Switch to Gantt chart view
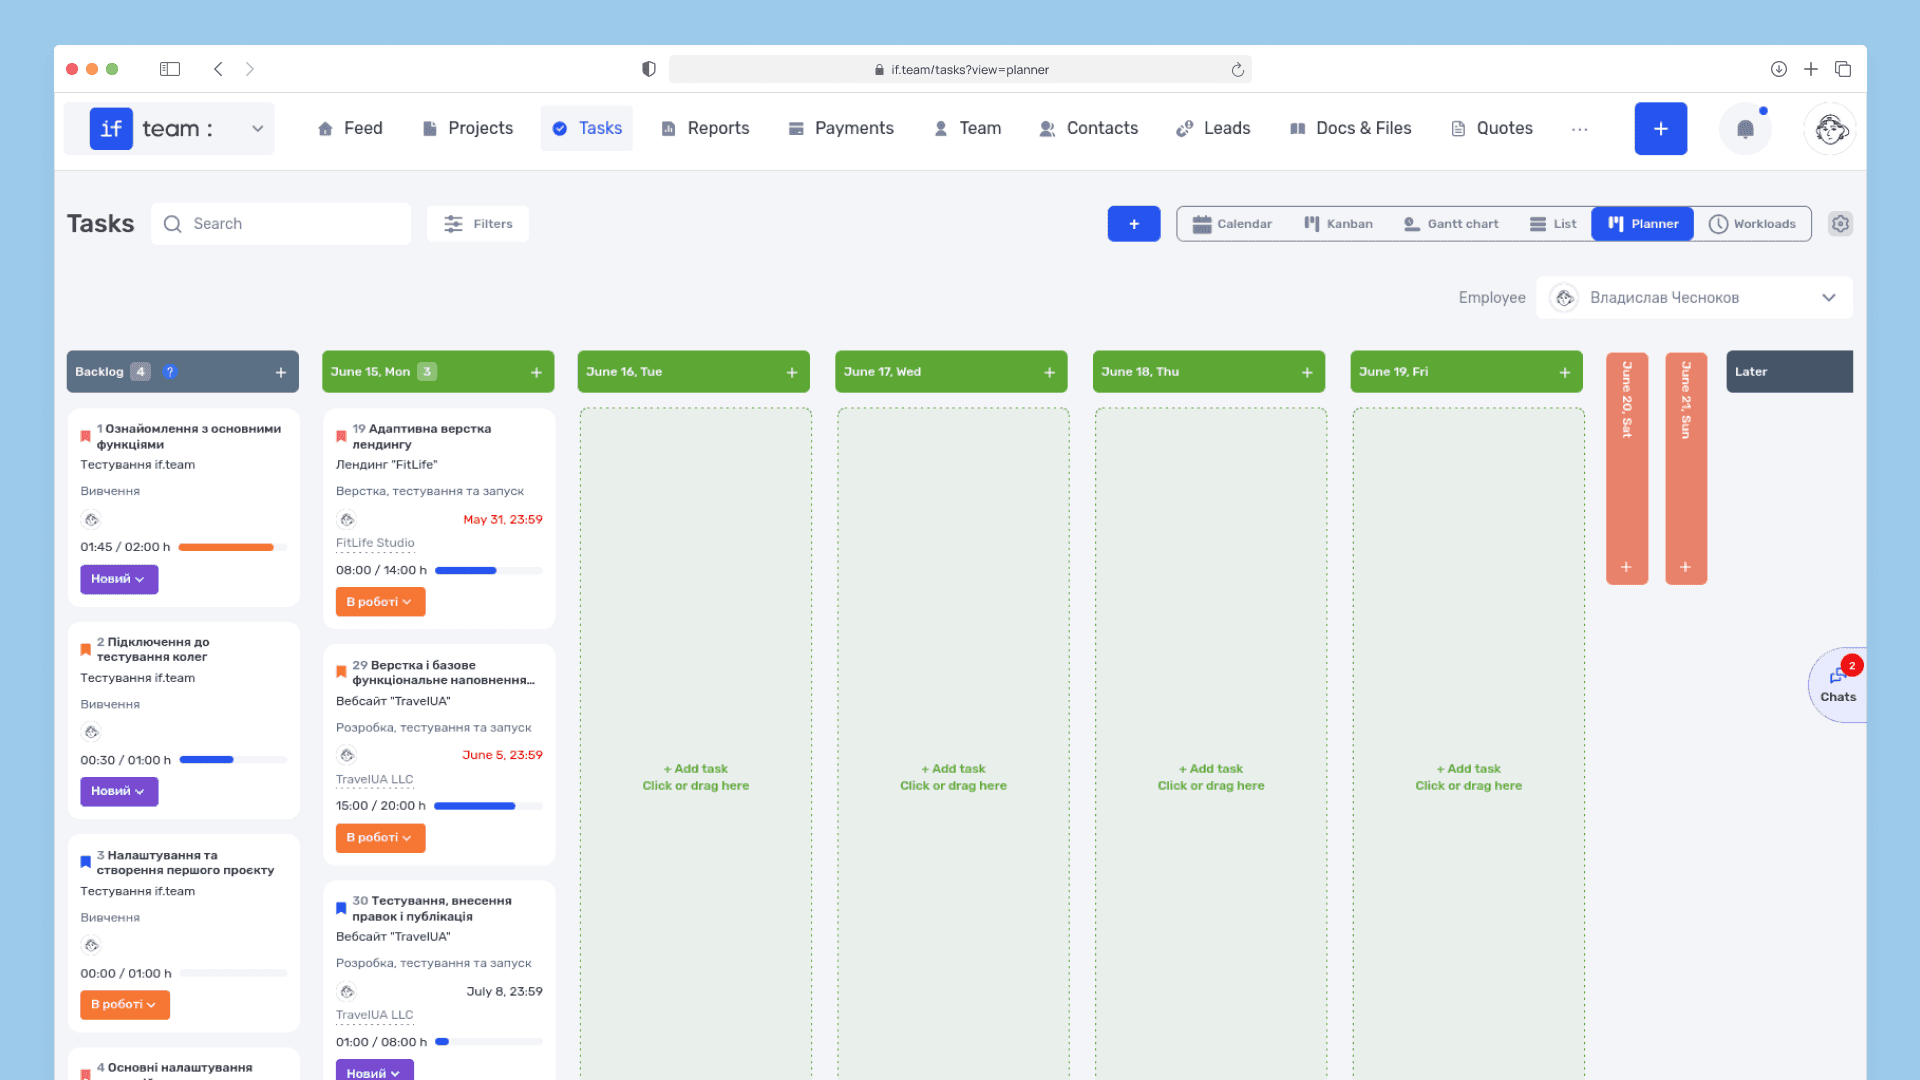This screenshot has height=1080, width=1920. (x=1451, y=224)
